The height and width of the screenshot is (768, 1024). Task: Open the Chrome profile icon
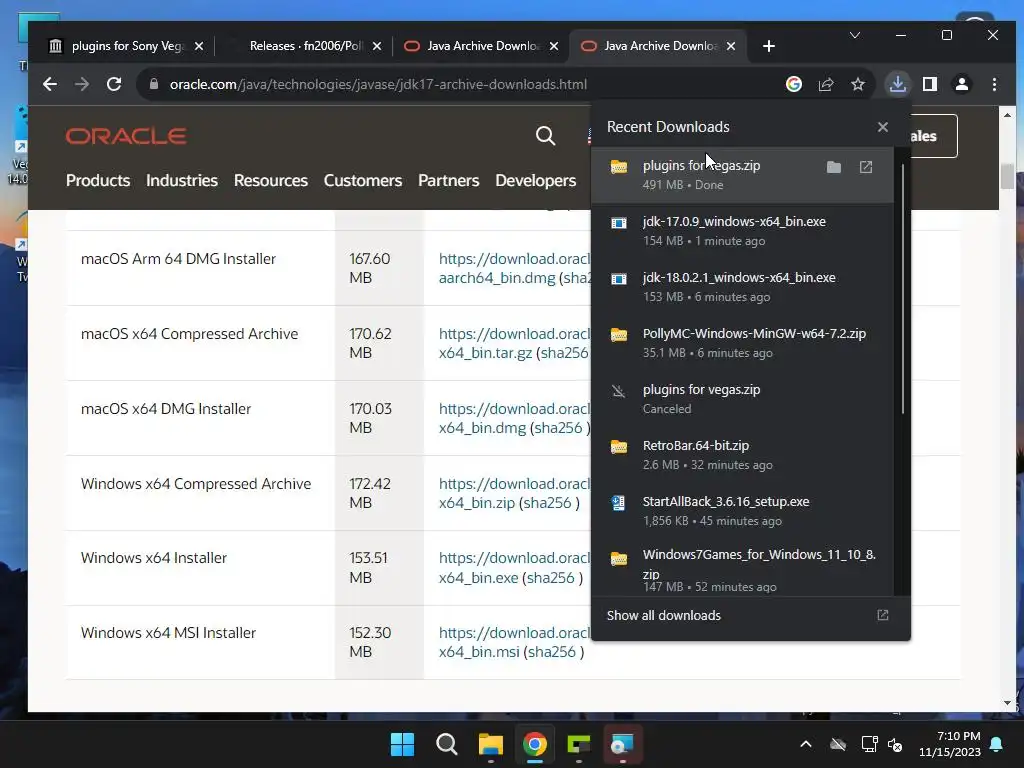pos(962,84)
